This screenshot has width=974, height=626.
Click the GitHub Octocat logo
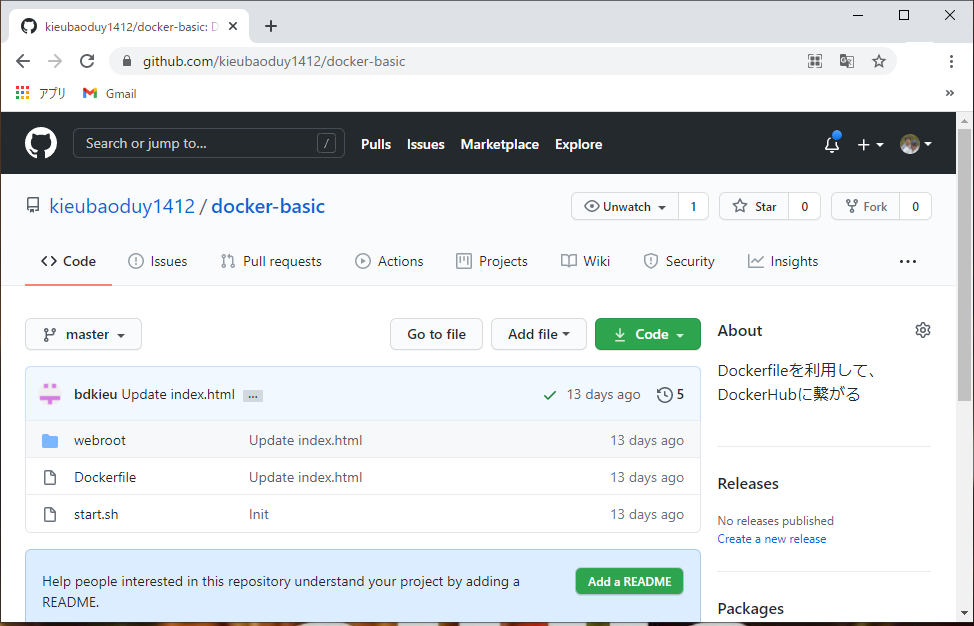[41, 143]
